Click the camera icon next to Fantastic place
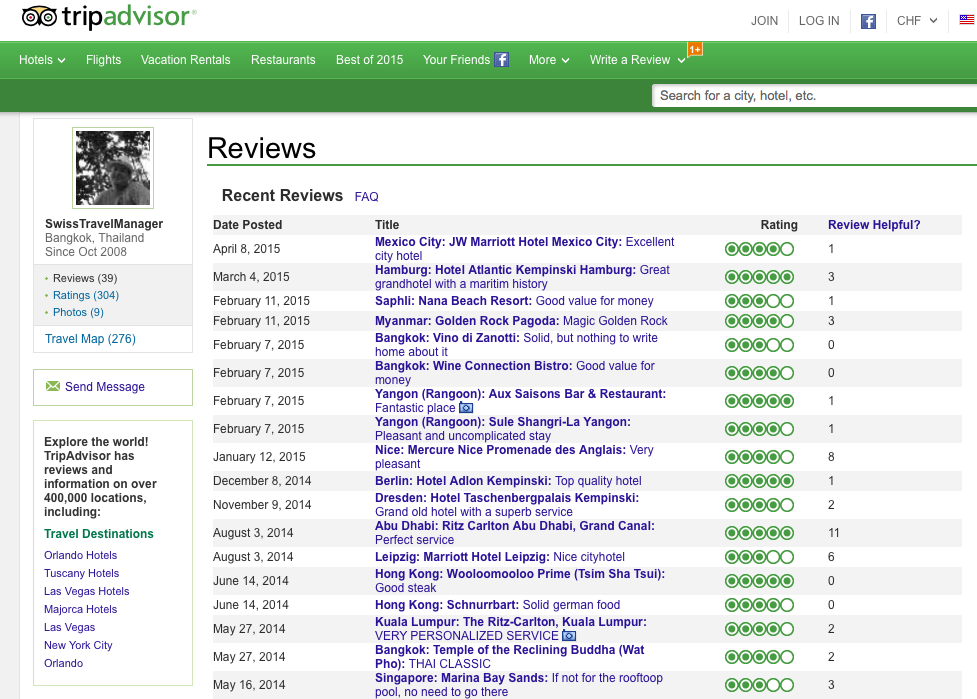 coord(466,408)
